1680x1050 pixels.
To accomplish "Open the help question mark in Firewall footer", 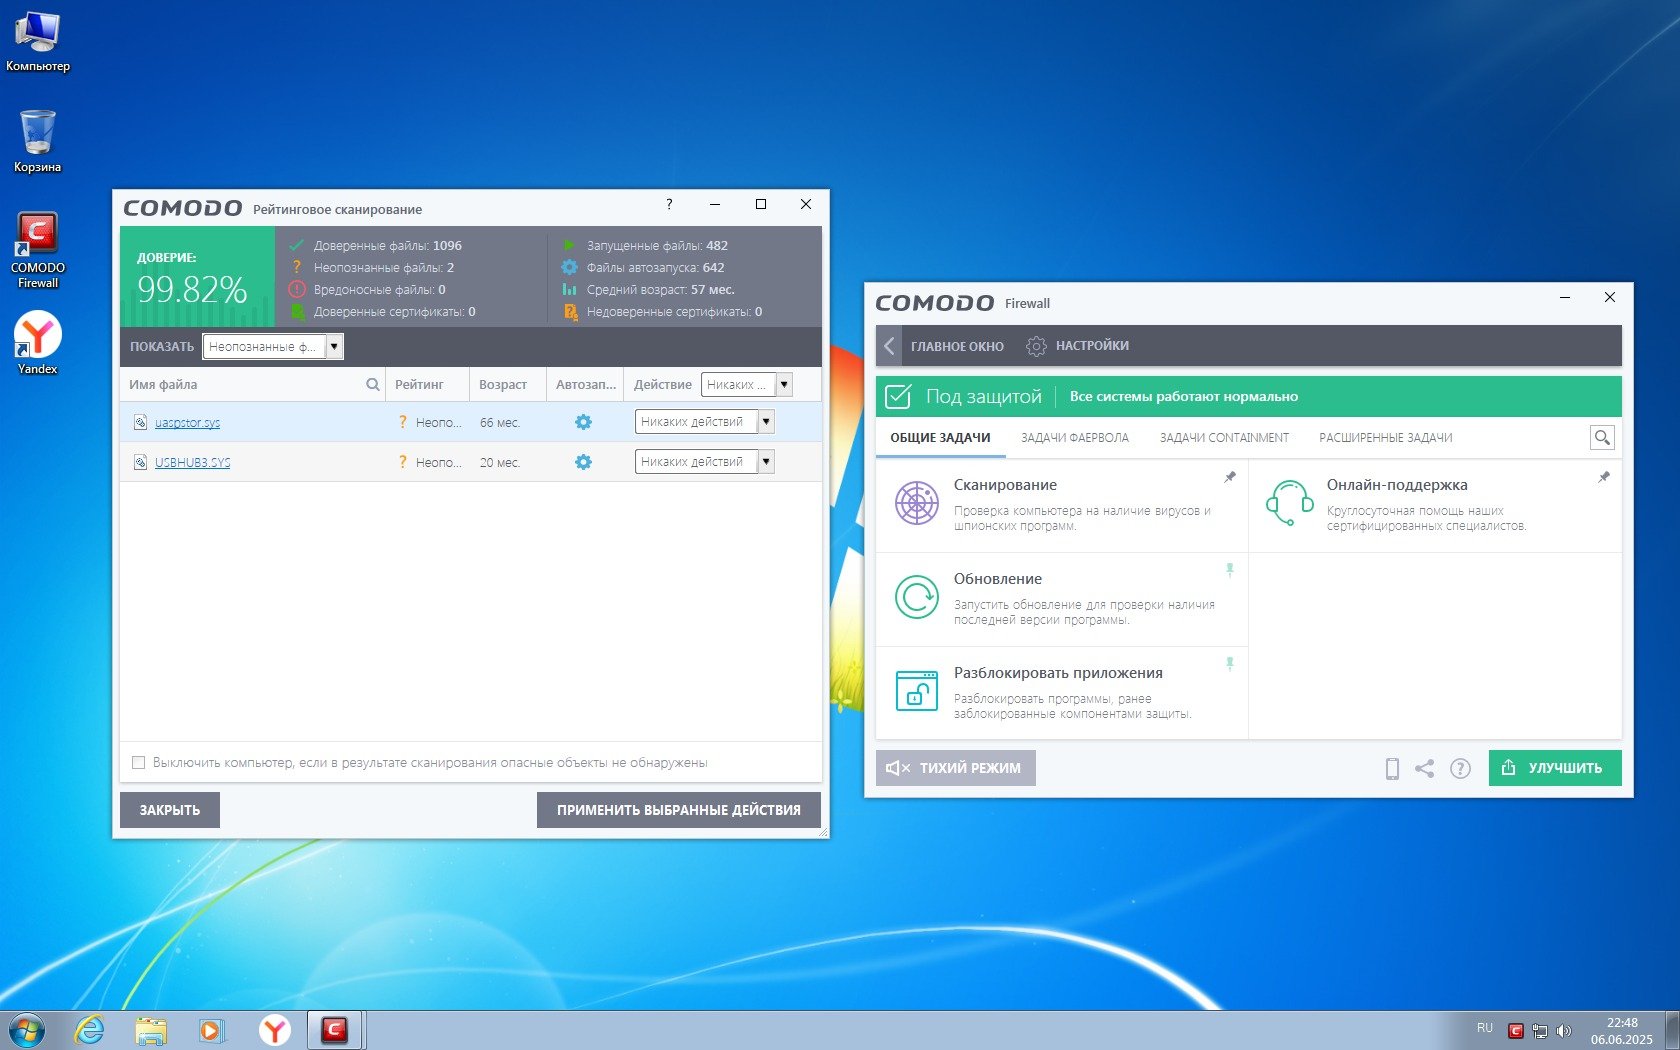I will 1460,768.
